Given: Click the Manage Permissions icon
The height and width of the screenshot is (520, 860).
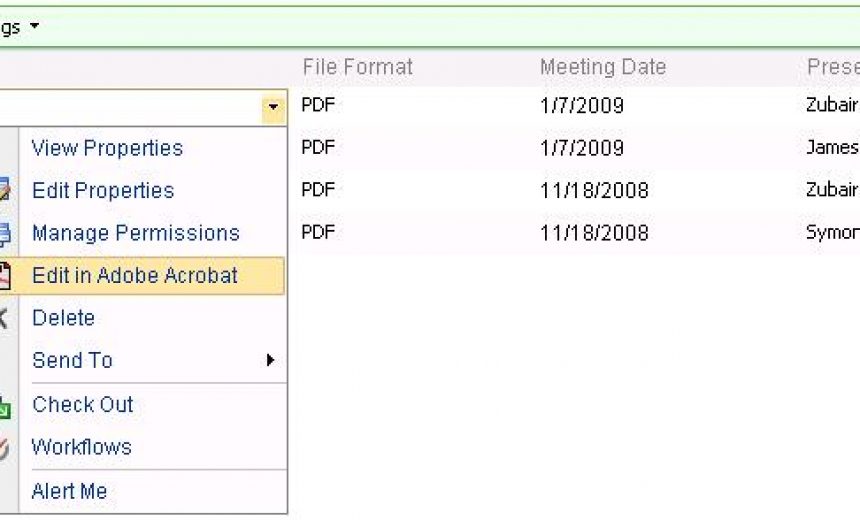Looking at the screenshot, I should point(5,233).
